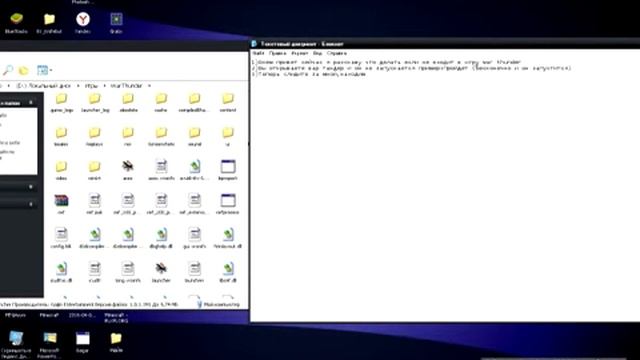Image resolution: width=640 pixels, height=360 pixels.
Task: Open Правка menu in Notepad
Action: pos(277,53)
